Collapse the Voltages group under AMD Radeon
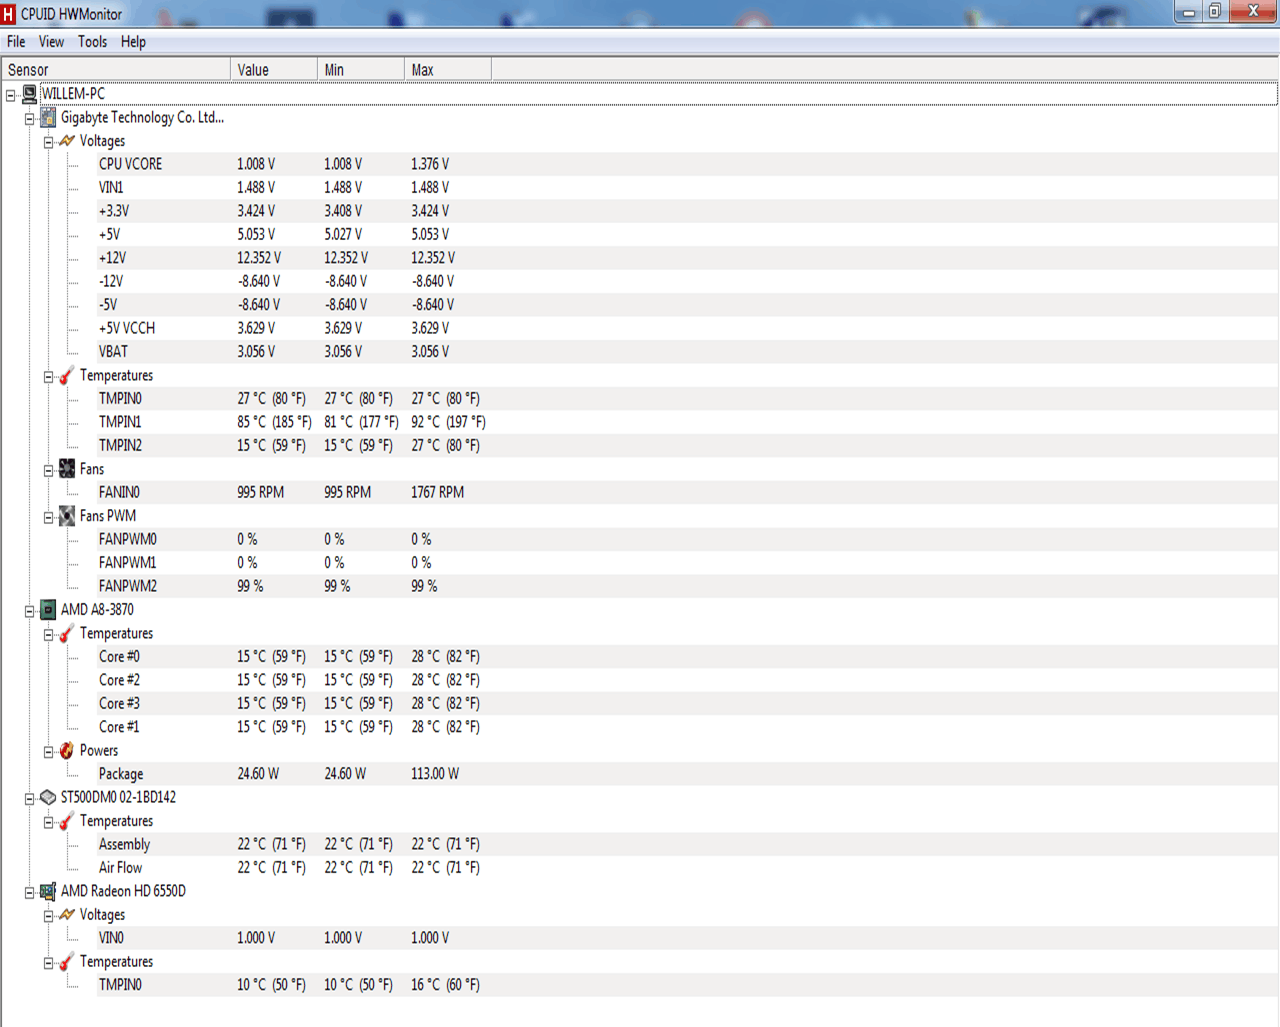This screenshot has height=1027, width=1280. (48, 916)
